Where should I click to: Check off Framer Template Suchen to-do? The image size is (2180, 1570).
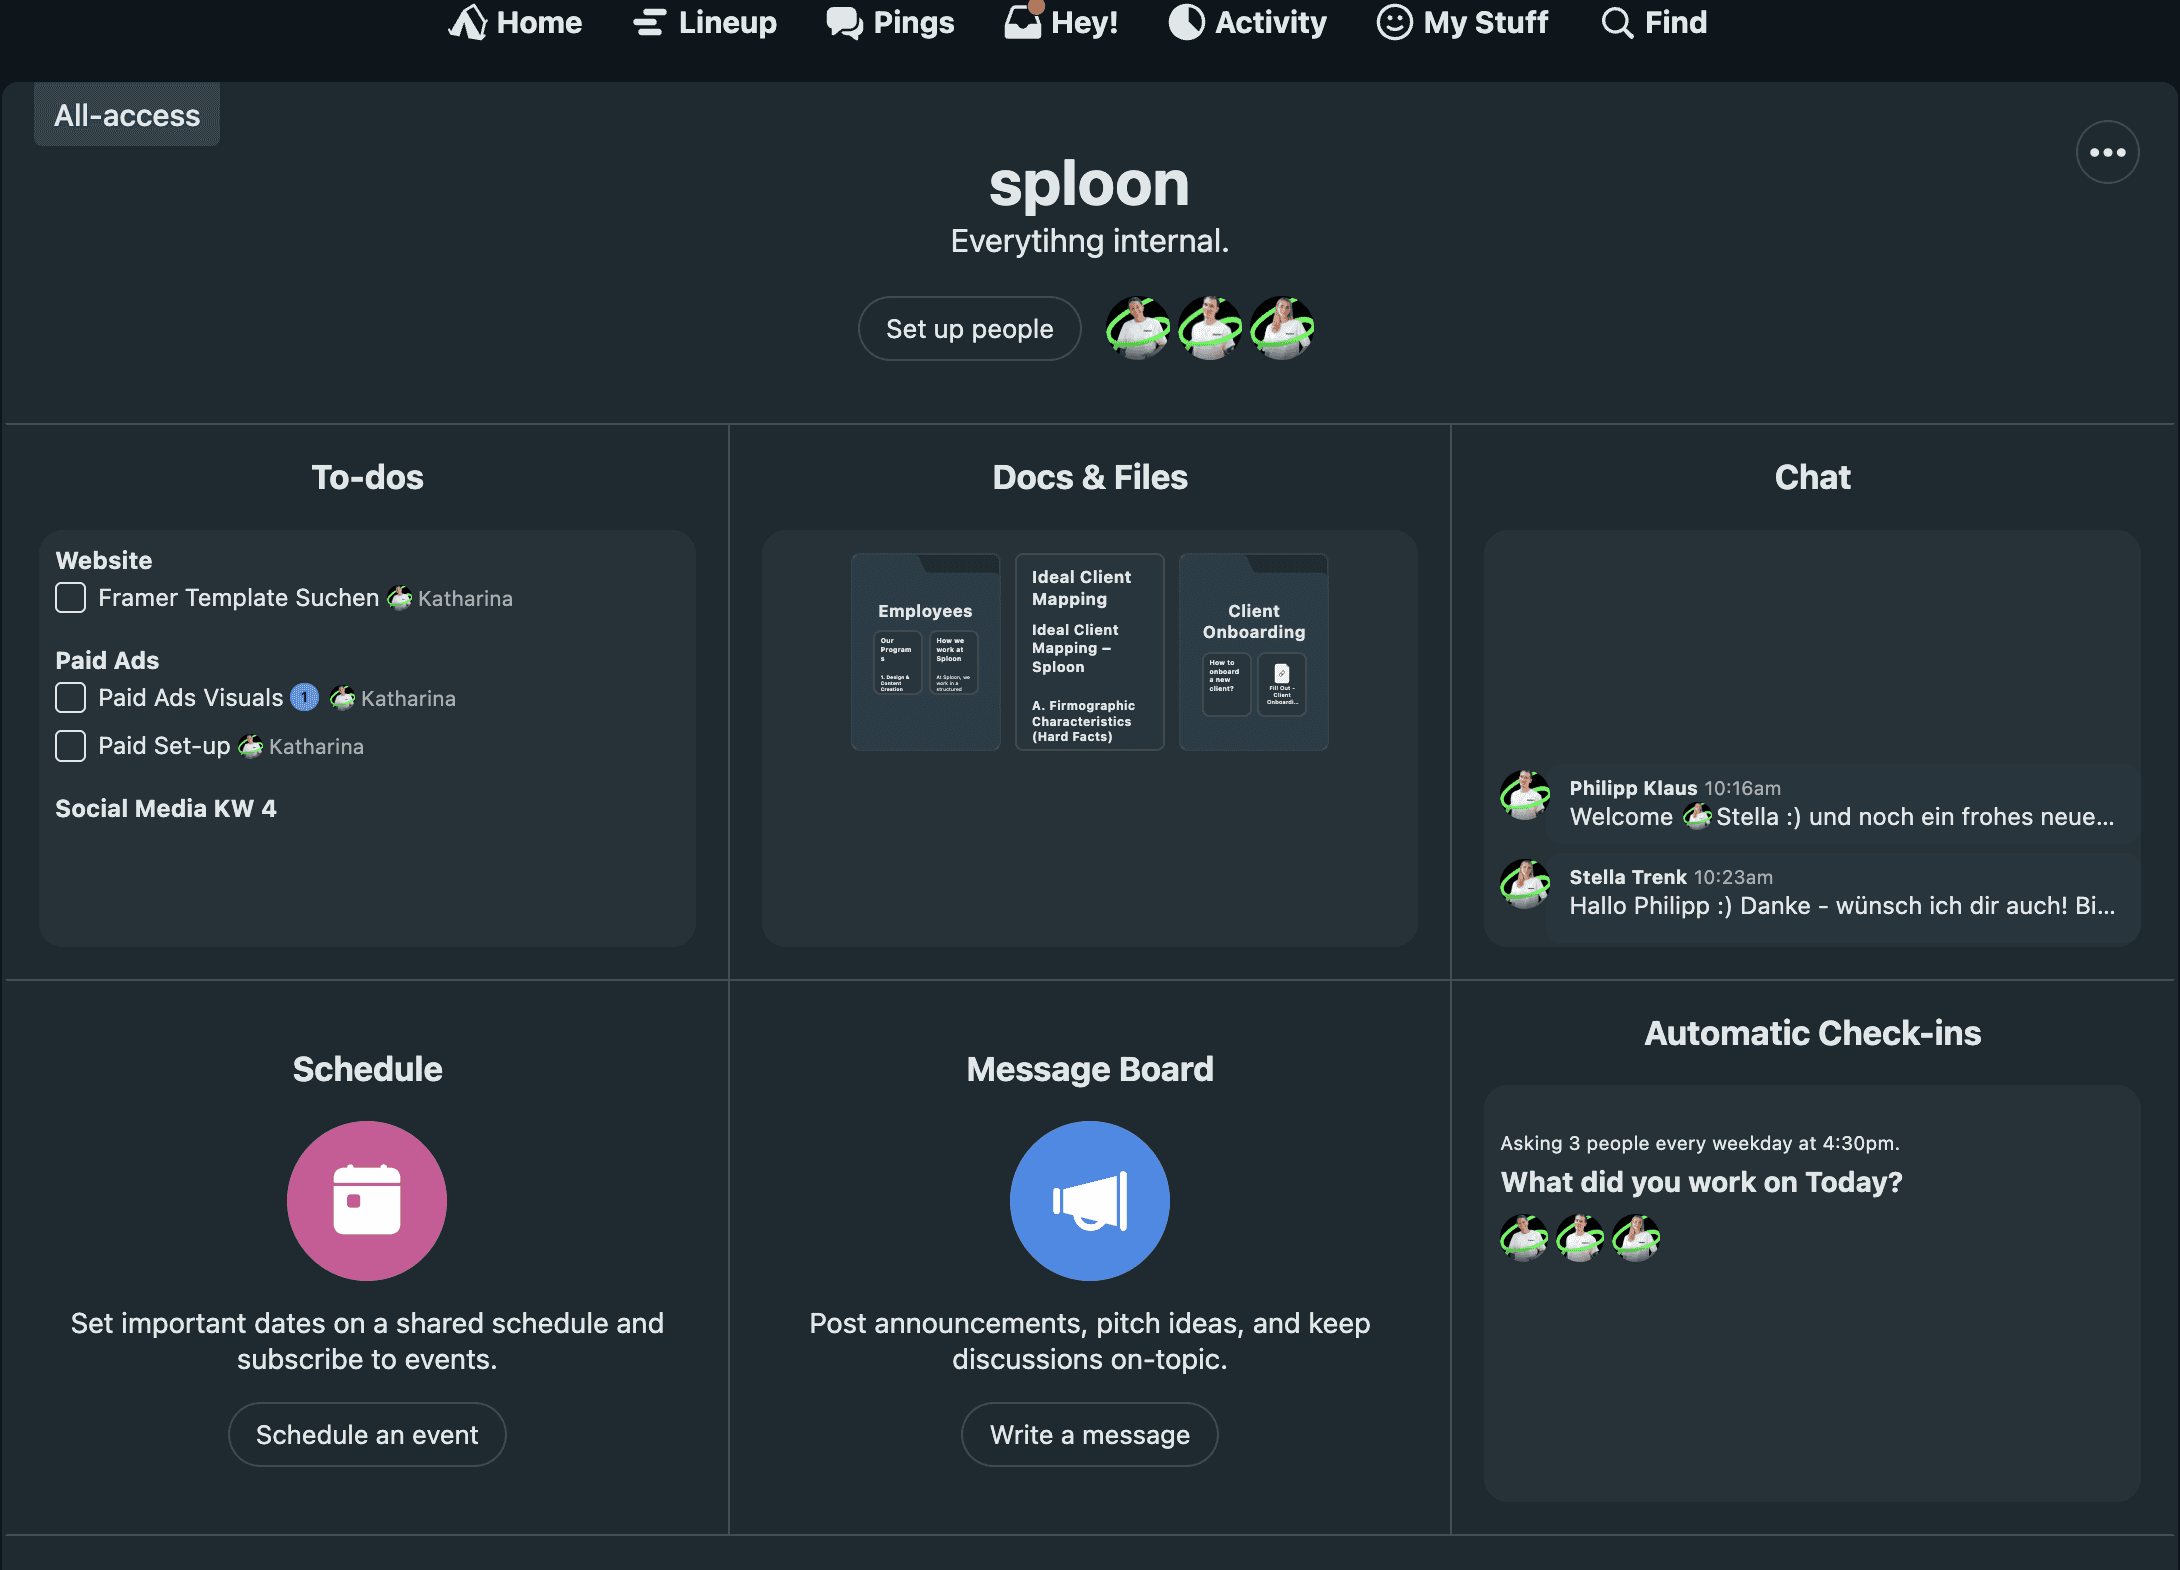click(71, 598)
